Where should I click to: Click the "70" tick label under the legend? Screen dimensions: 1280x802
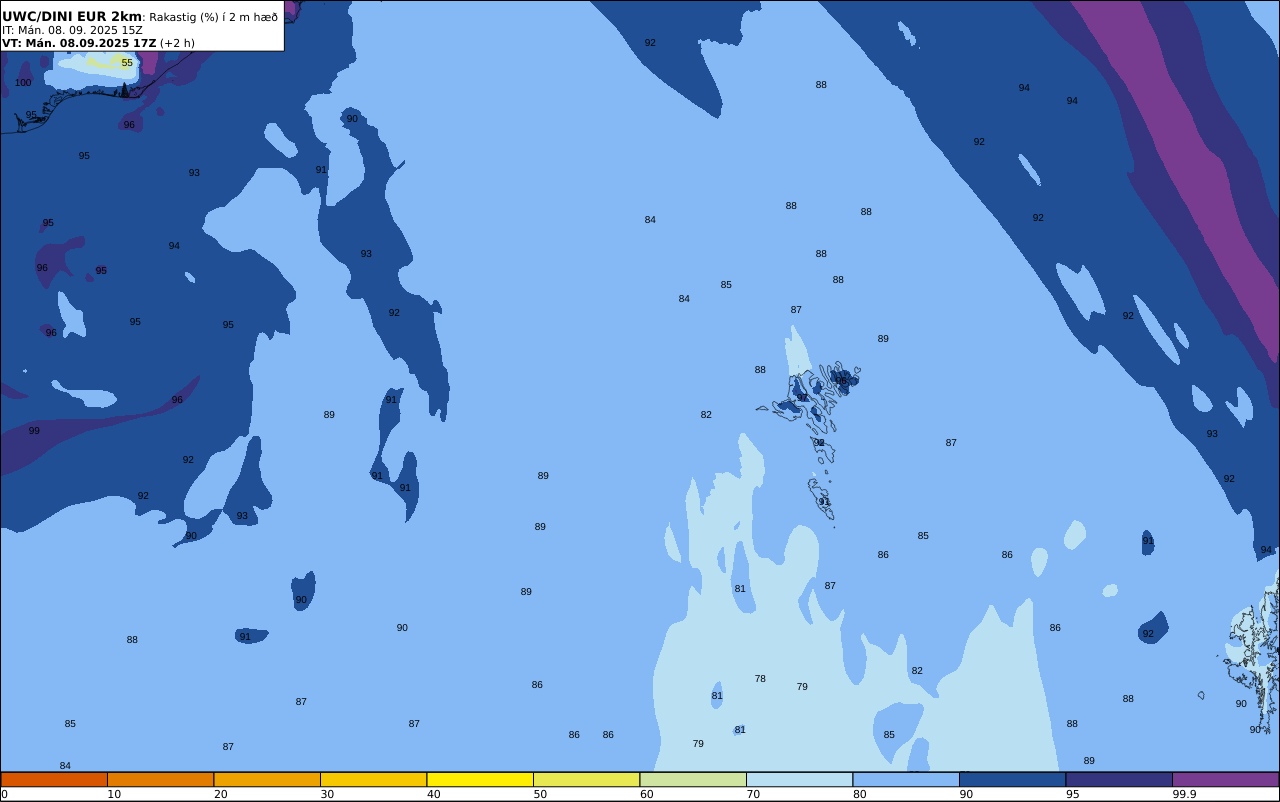(x=753, y=794)
